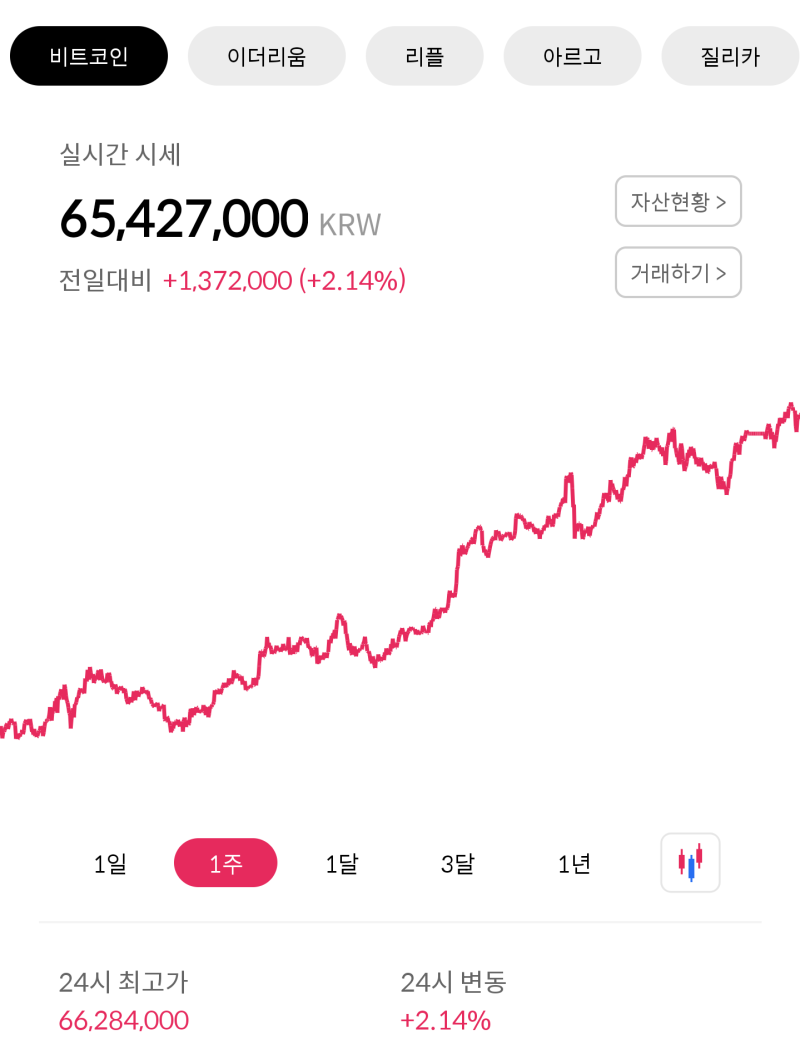Click the 24시 변동 percentage +2.14%
The image size is (800, 1049).
(447, 1020)
